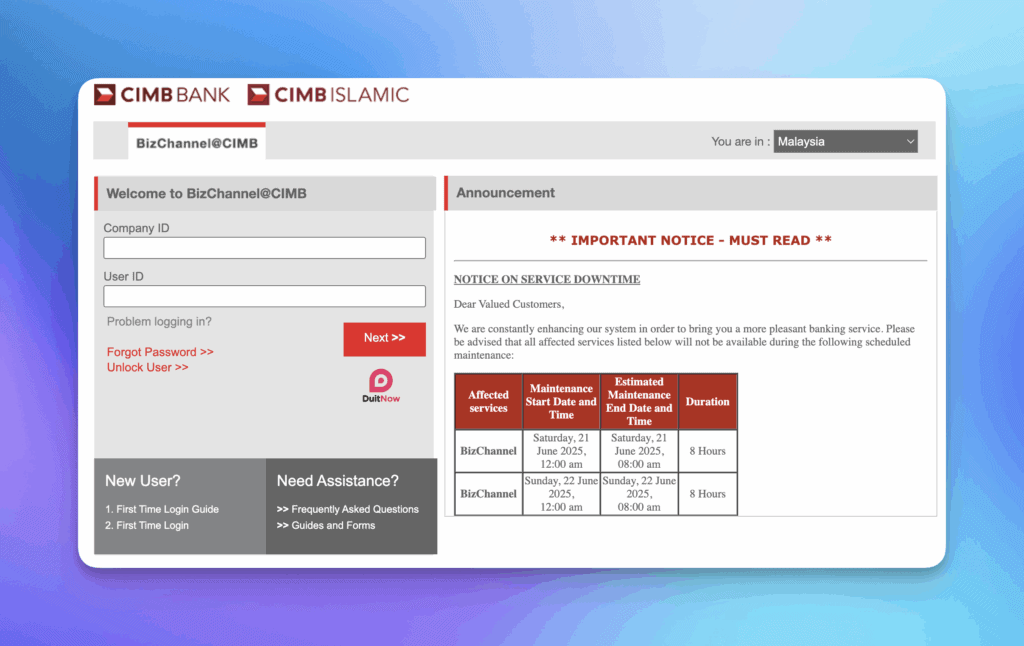Screen dimensions: 1024x646
Task: Click the Saturday end time 08:00 am cell
Action: coord(639,451)
